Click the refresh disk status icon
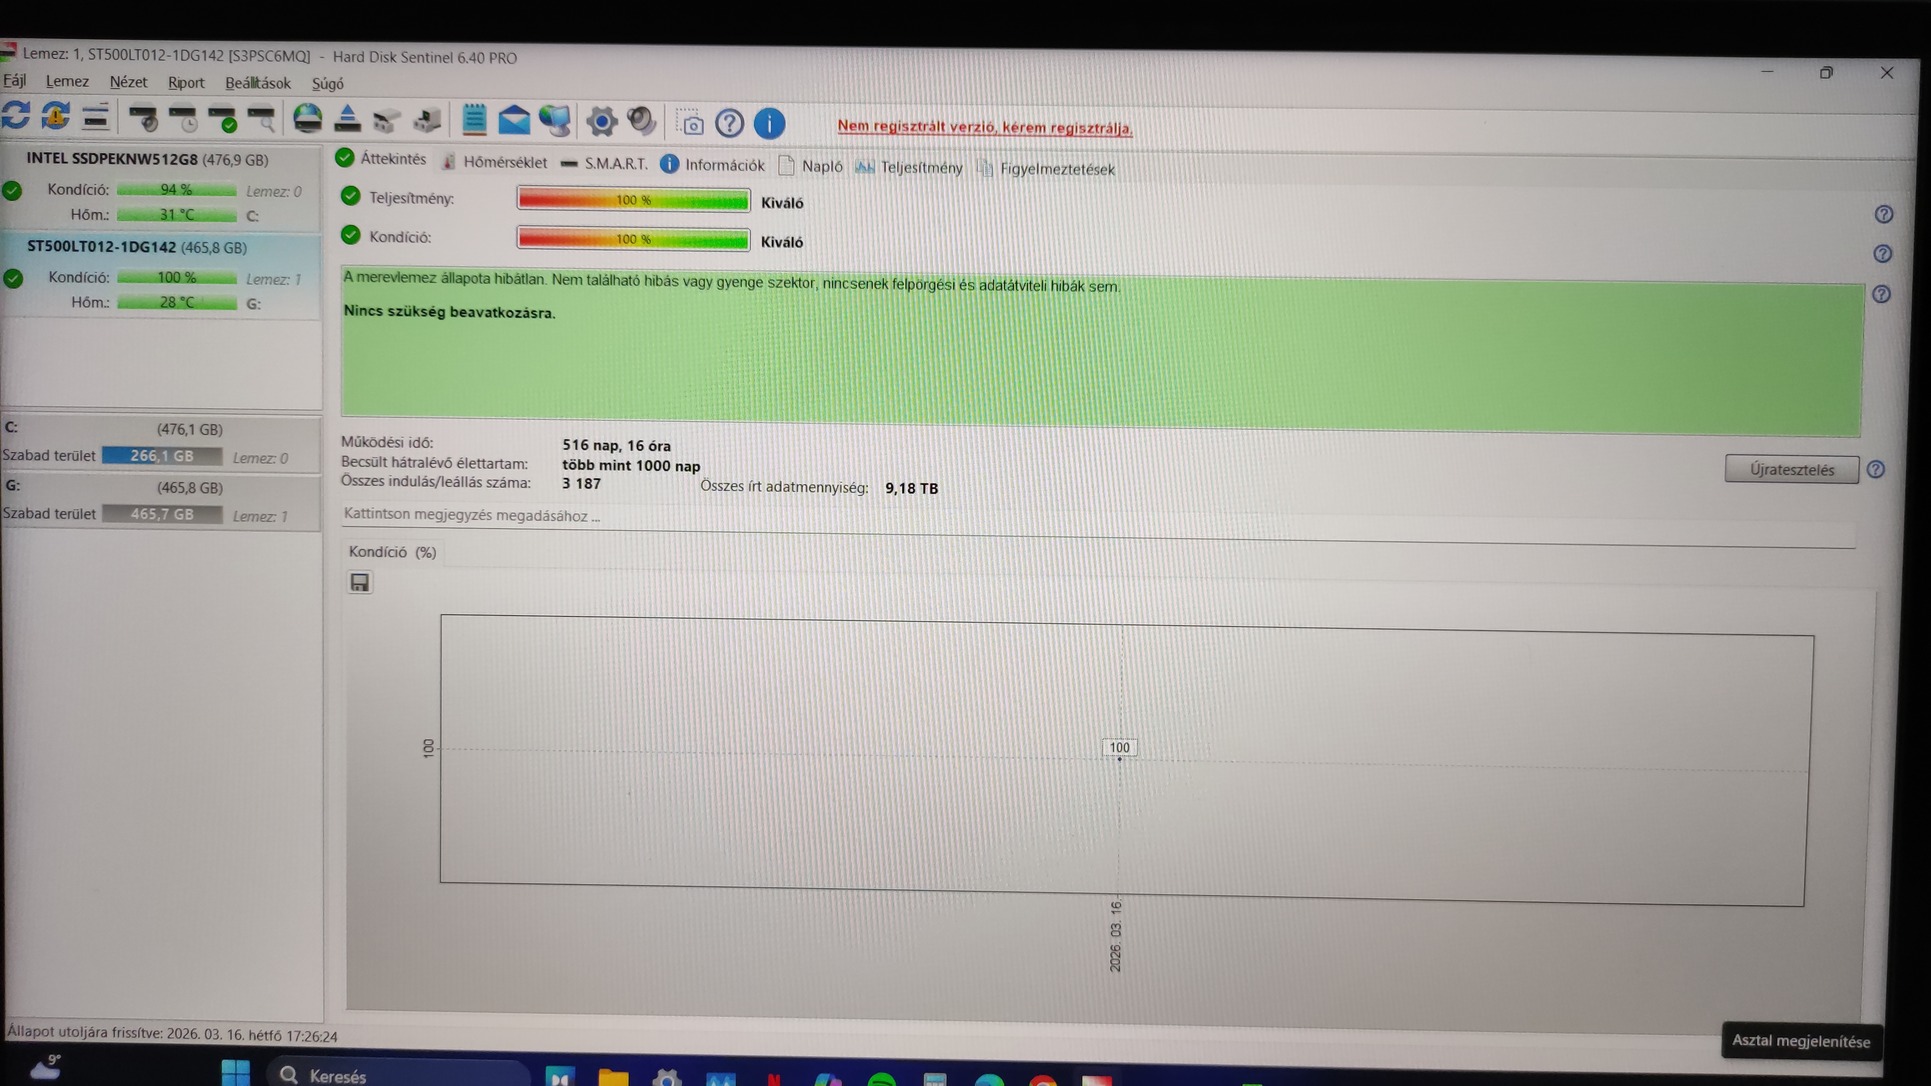 pos(17,116)
